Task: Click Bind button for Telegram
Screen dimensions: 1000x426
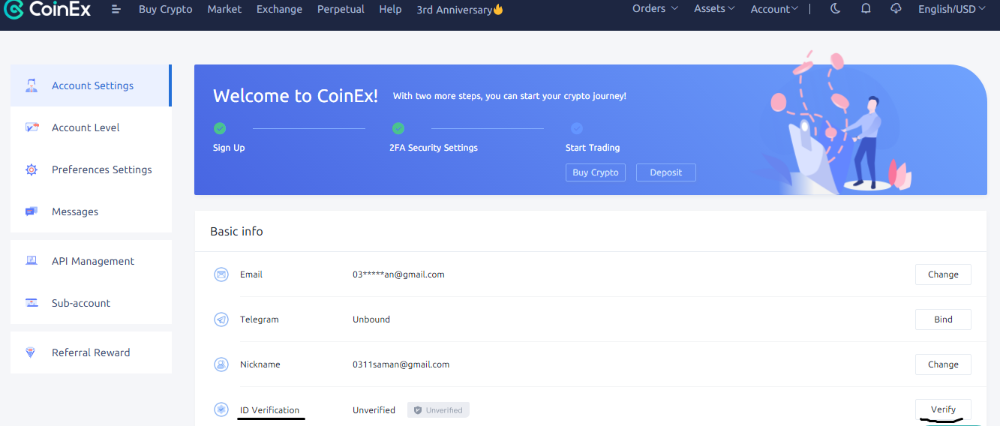Action: coord(943,320)
